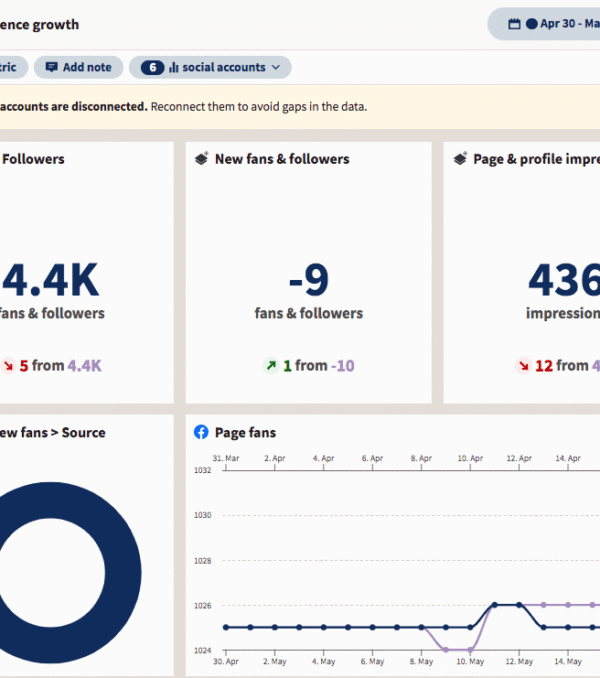The height and width of the screenshot is (678, 600).
Task: Click the red down arrow beside 12 from
Action: coord(523,366)
